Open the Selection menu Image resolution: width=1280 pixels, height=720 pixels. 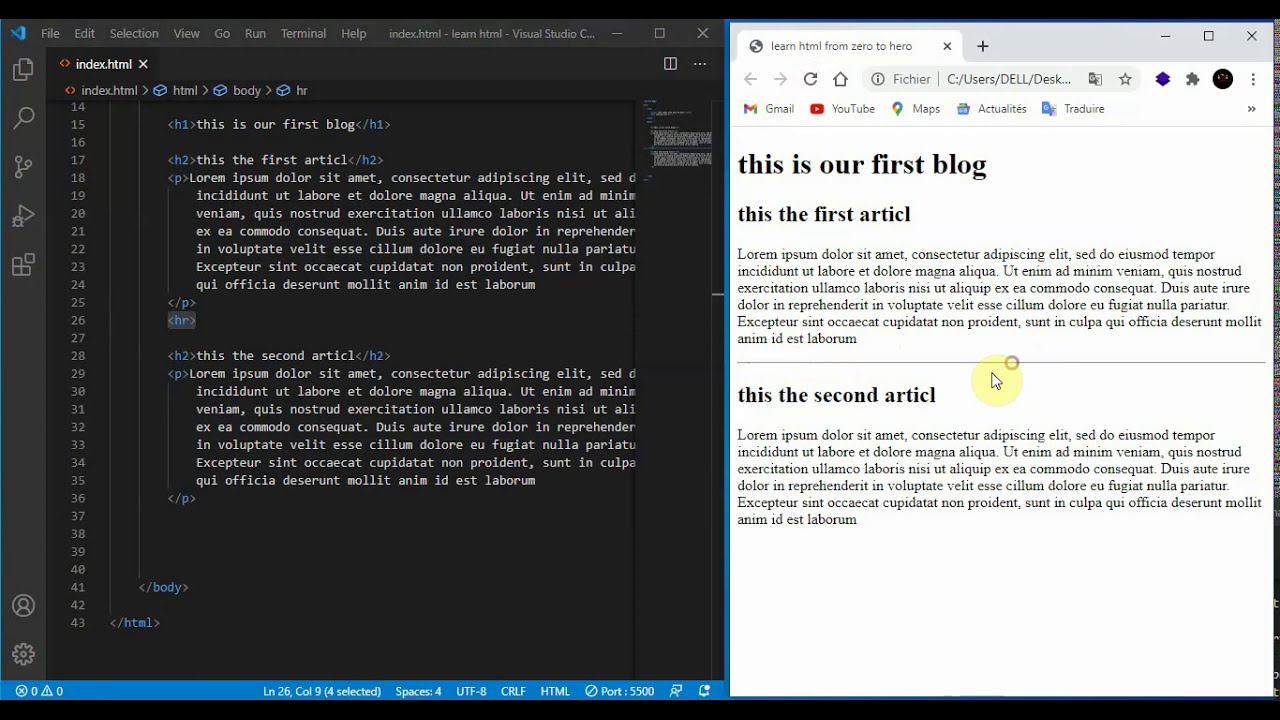(x=134, y=33)
